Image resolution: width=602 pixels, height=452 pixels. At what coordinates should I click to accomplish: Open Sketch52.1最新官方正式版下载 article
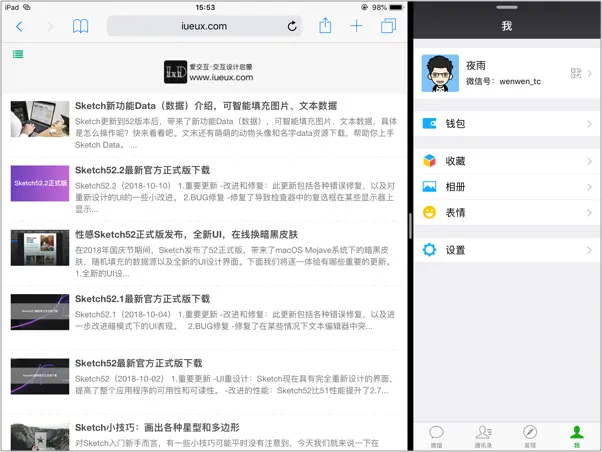142,299
